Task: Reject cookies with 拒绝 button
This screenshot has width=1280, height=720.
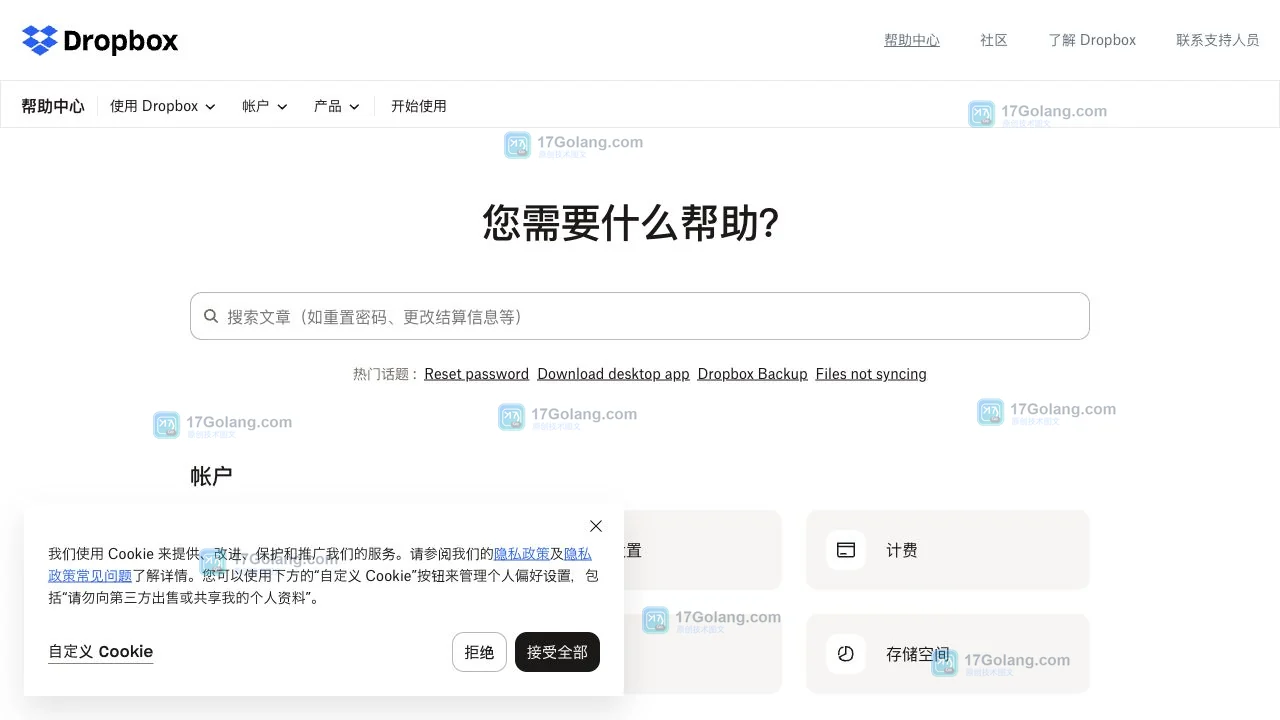Action: (x=479, y=652)
